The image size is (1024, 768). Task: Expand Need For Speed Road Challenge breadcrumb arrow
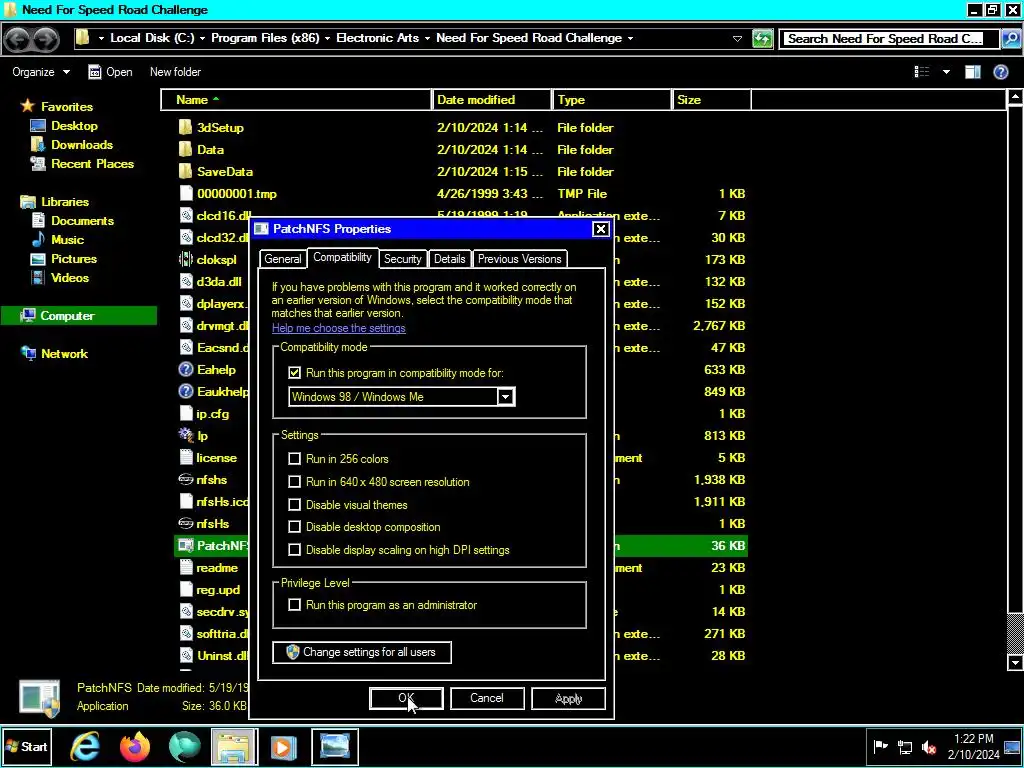pos(630,39)
